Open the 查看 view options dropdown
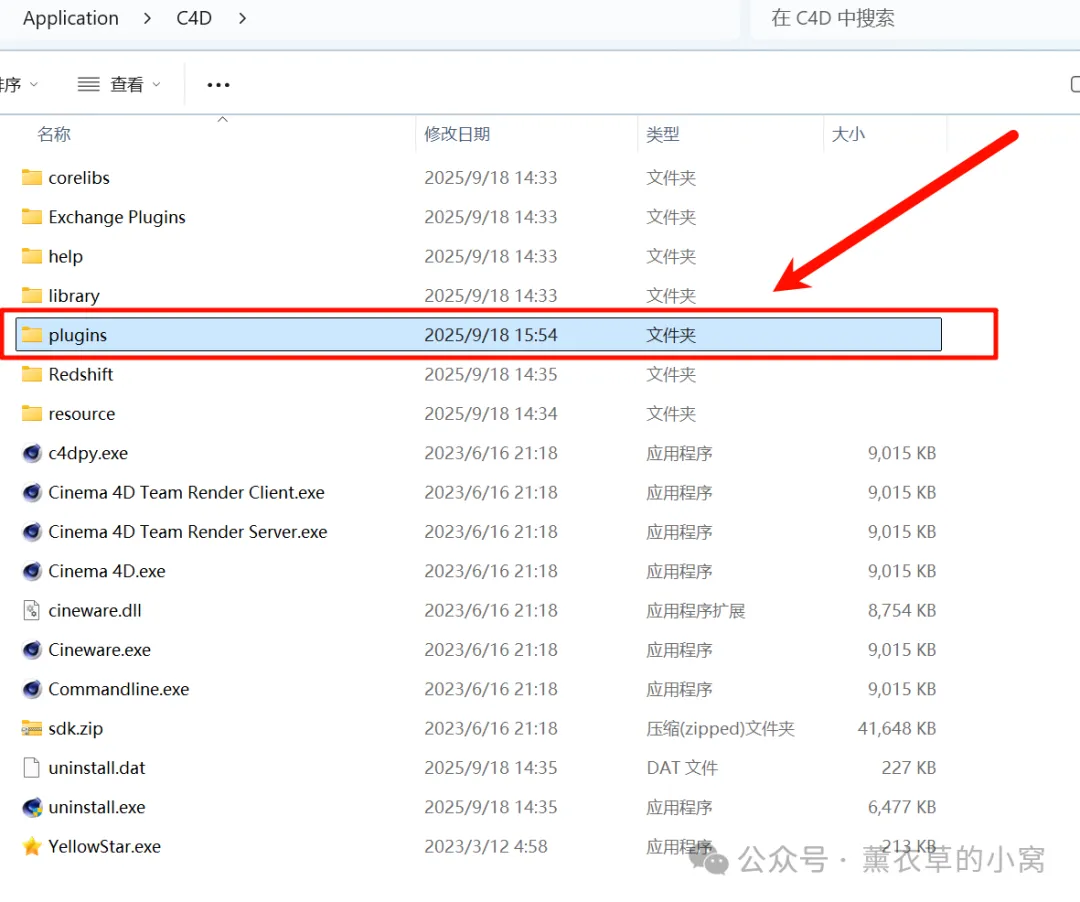Screen dimensions: 1080x902 click(x=118, y=84)
